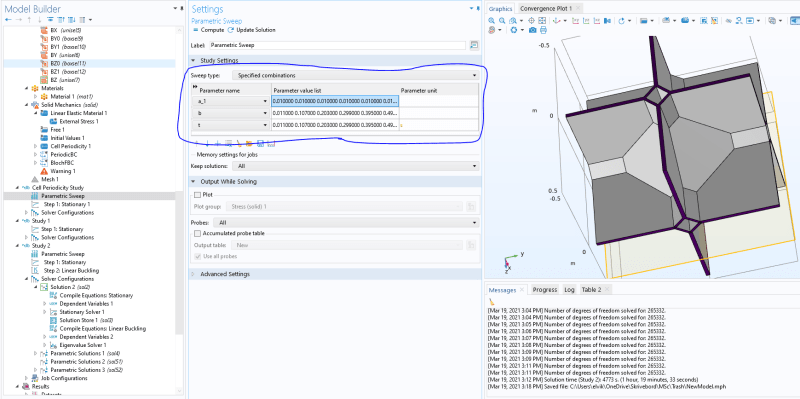
Task: Open Model Builder tree view options dropdown
Action: click(90, 19)
